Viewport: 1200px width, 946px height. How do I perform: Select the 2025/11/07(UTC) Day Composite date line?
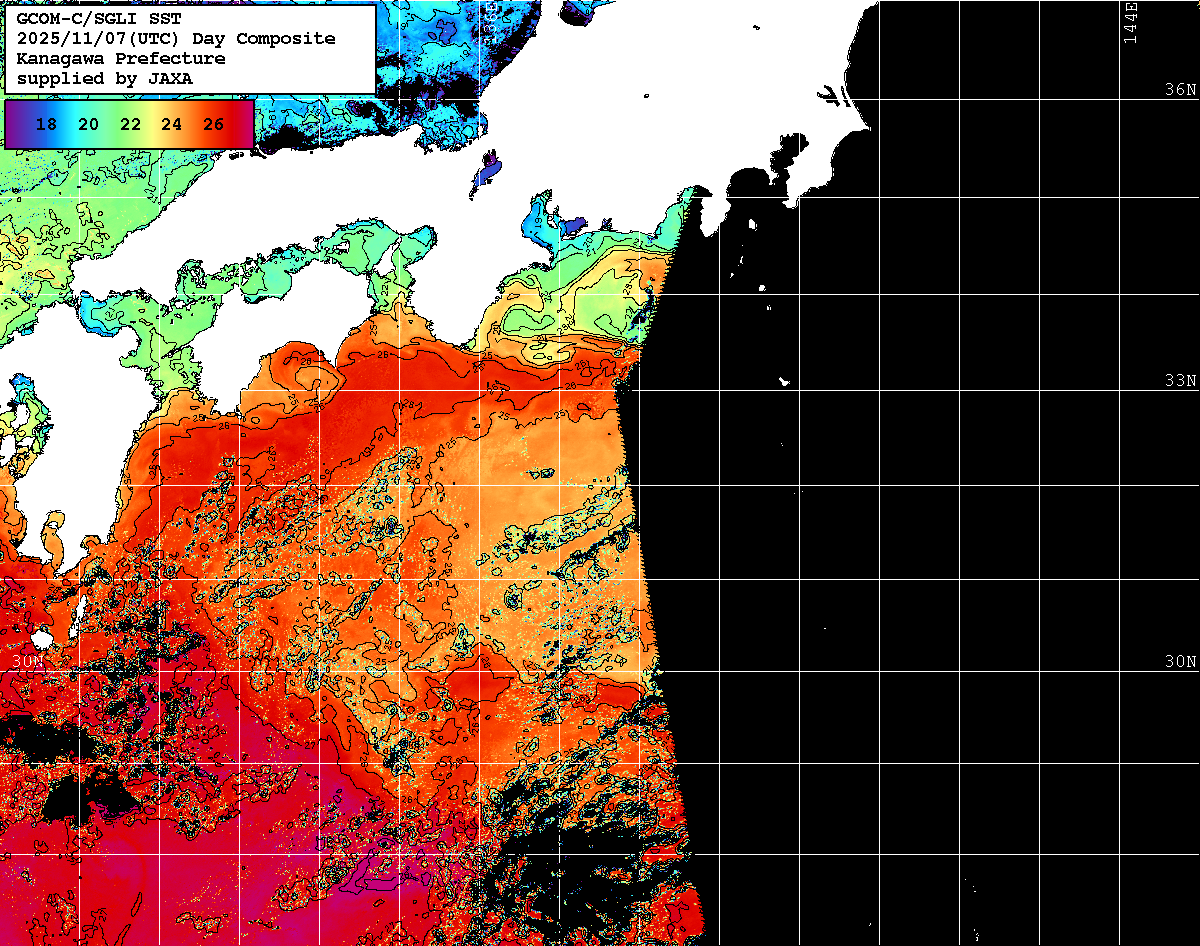[x=176, y=39]
